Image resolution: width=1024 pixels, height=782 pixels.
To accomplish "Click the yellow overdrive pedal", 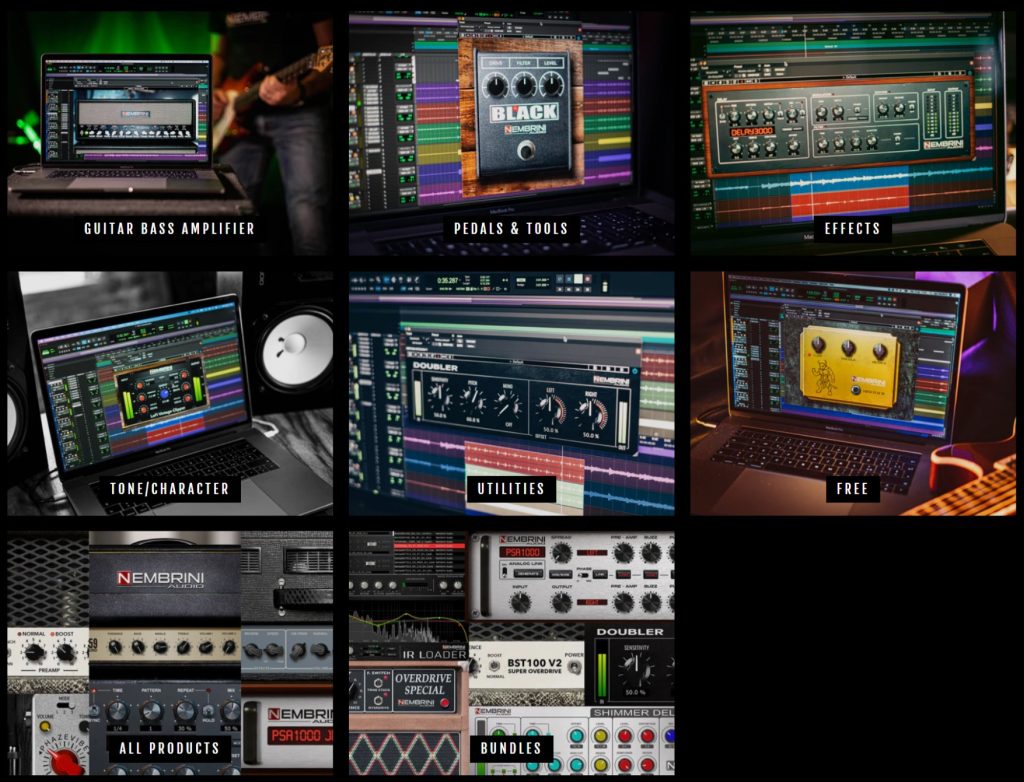I will click(849, 367).
